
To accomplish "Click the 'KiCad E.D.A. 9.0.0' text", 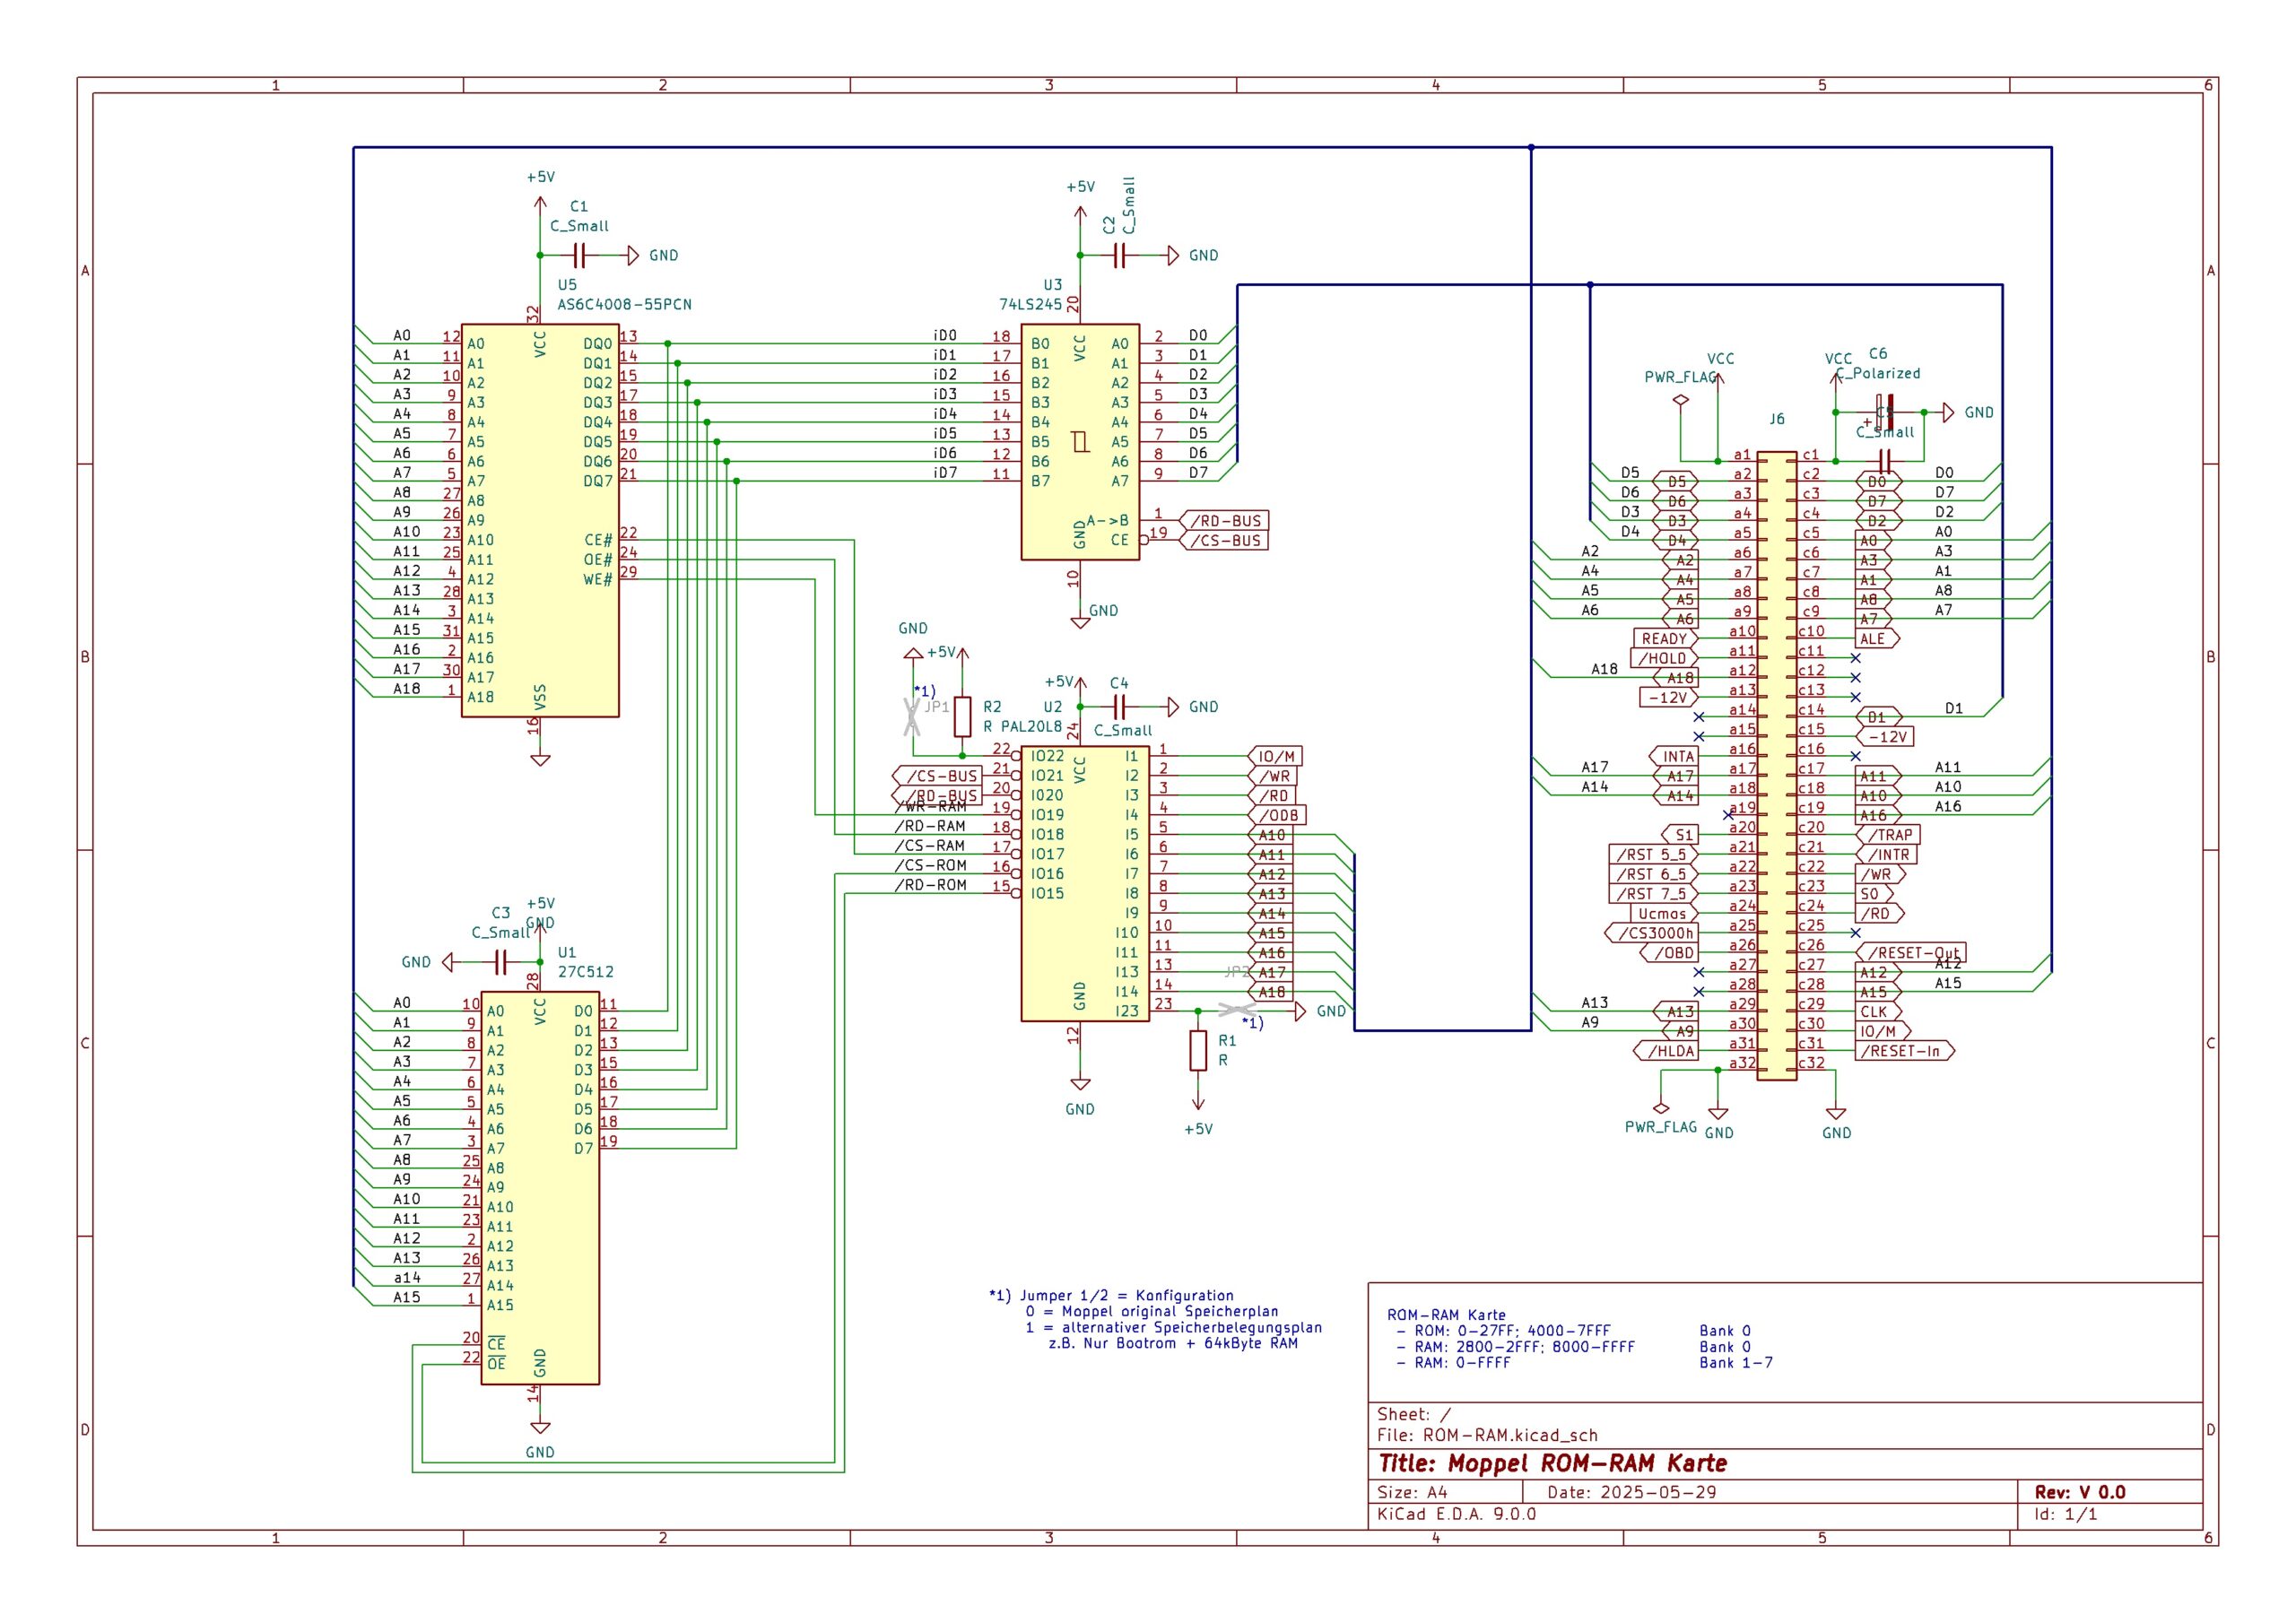I will pyautogui.click(x=1457, y=1514).
